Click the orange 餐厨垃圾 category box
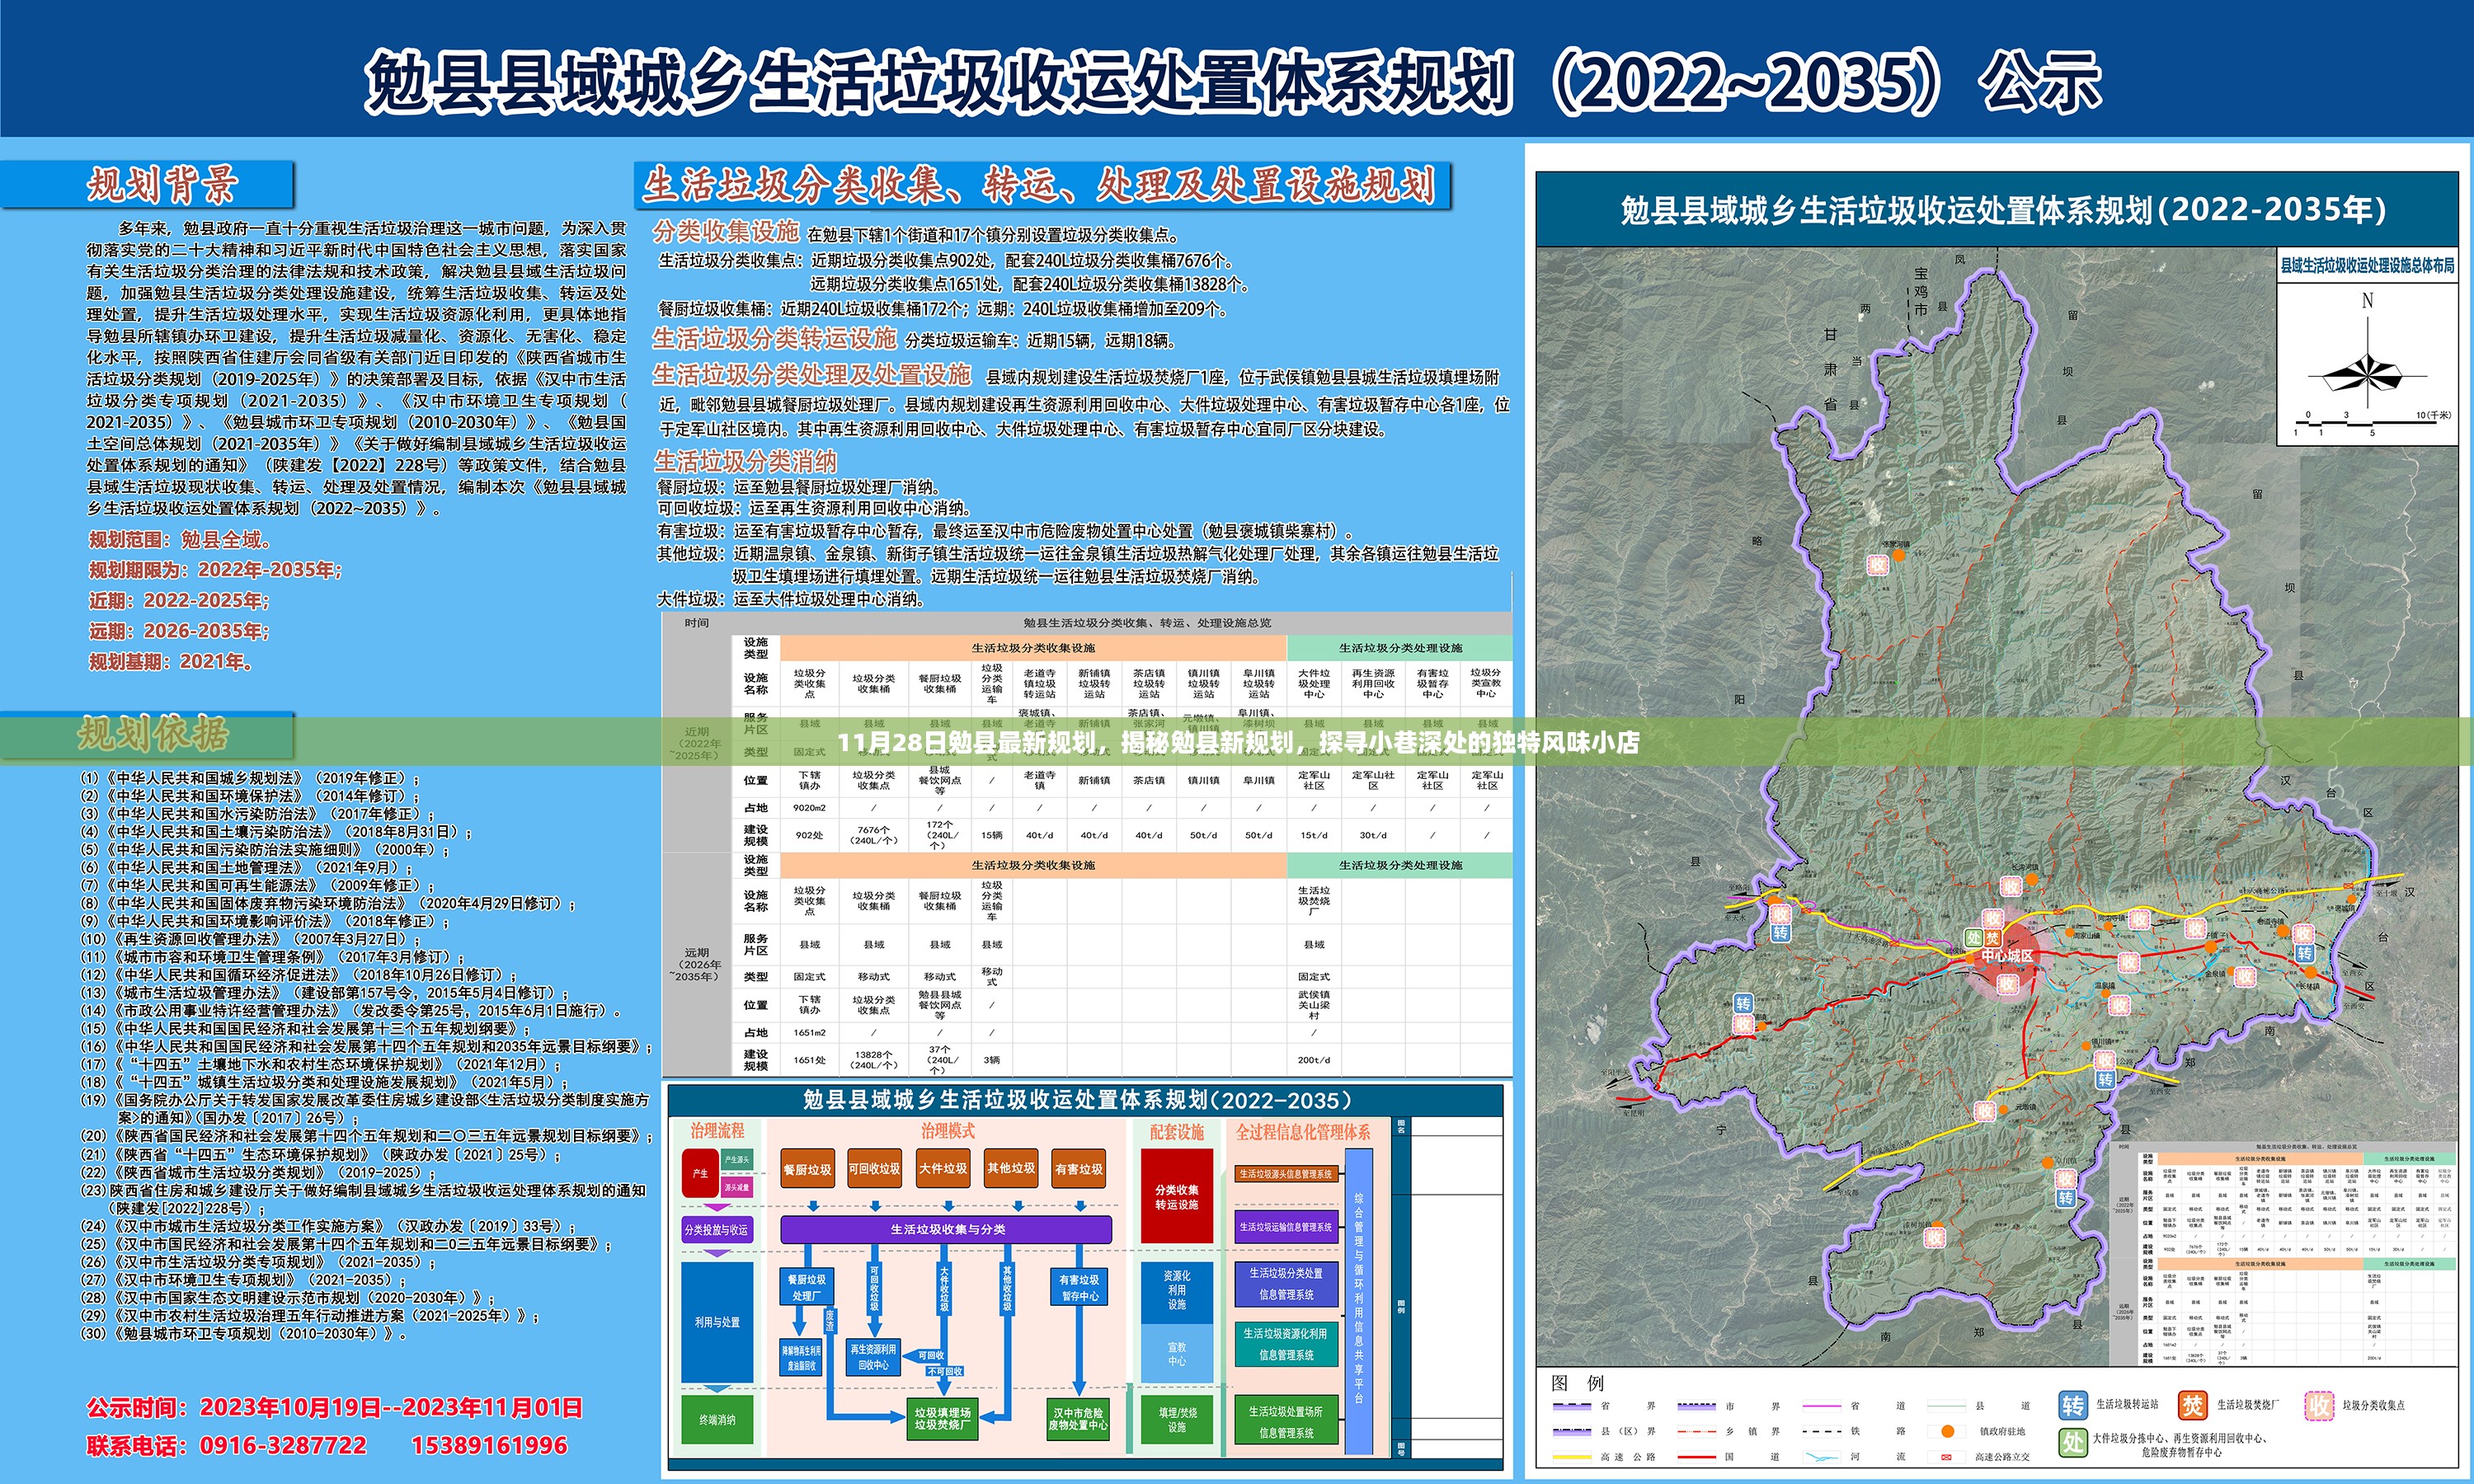Screen dimensions: 2474x1484 (x=807, y=1169)
